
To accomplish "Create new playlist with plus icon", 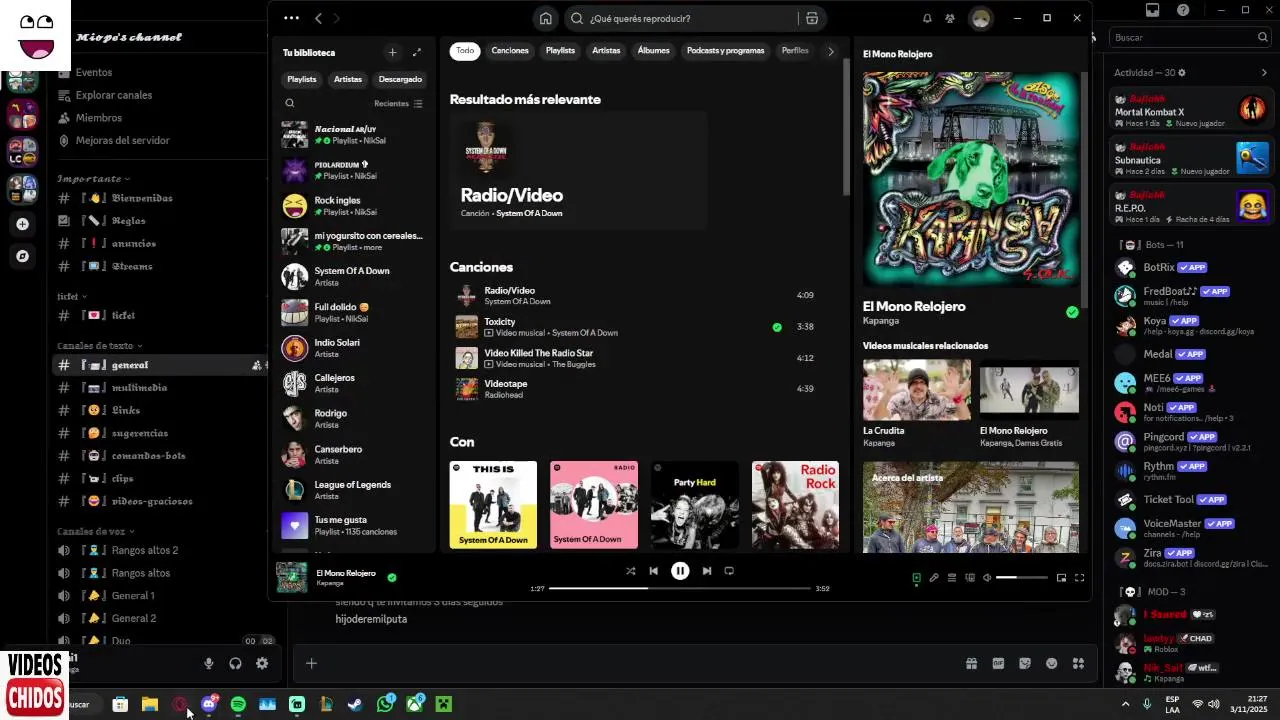I will (x=392, y=52).
